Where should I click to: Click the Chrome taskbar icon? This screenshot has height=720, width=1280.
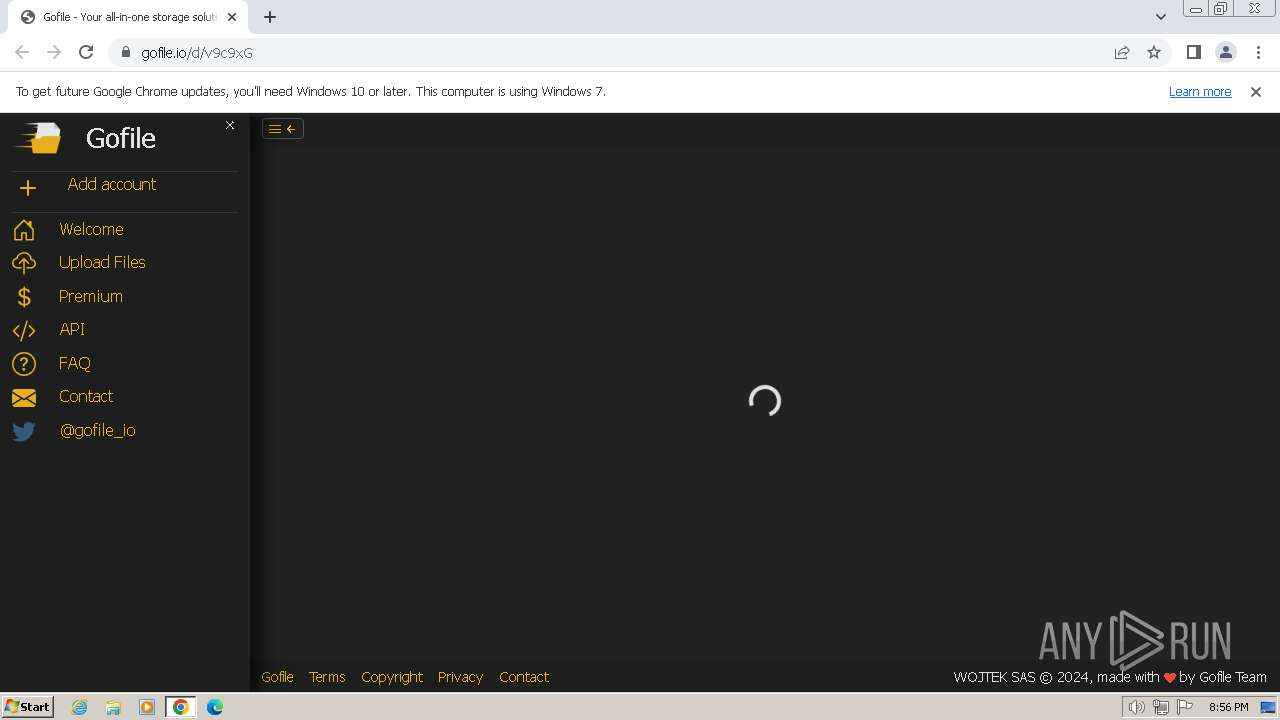pos(181,707)
